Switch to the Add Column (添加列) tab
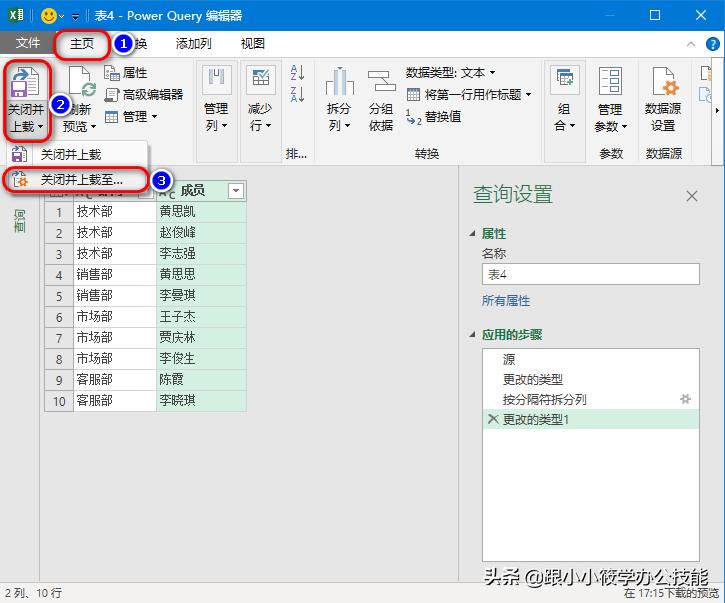Viewport: 725px width, 603px height. pos(193,43)
